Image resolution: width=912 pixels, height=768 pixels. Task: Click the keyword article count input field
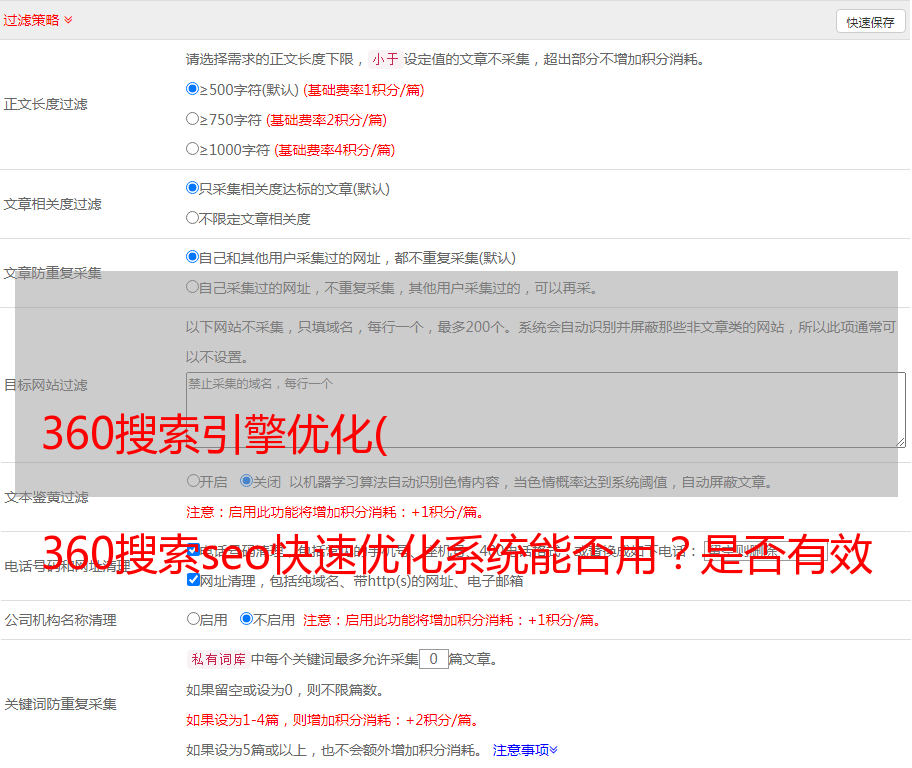(434, 659)
